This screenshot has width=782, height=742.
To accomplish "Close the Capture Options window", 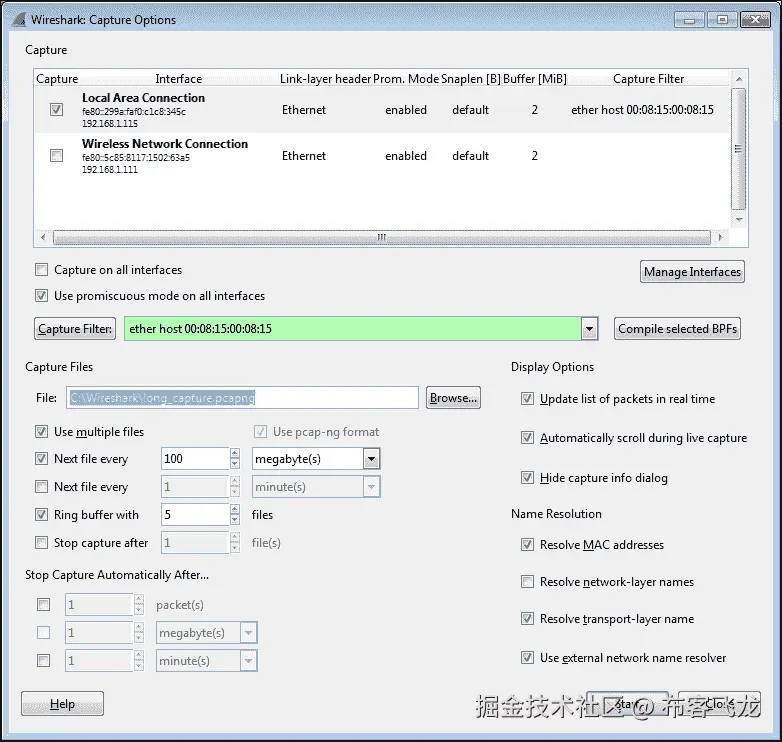I will click(x=755, y=20).
